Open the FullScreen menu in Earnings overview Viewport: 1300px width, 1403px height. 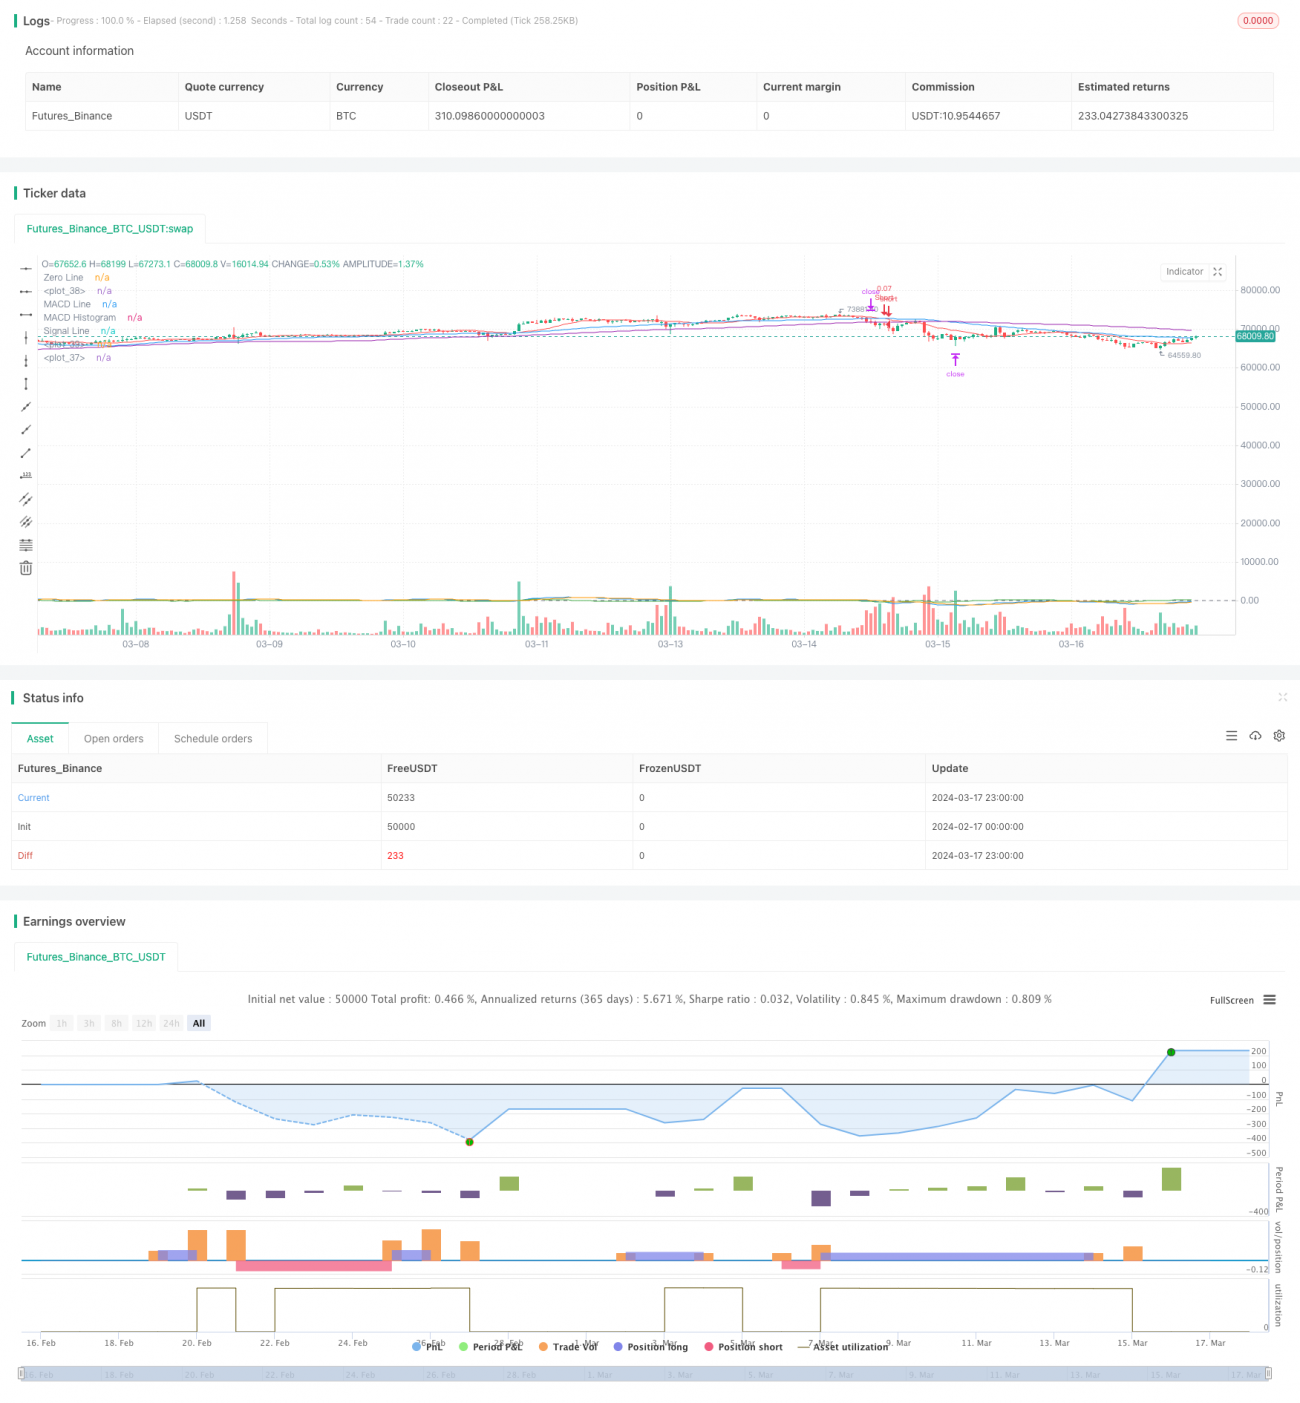(x=1269, y=1000)
